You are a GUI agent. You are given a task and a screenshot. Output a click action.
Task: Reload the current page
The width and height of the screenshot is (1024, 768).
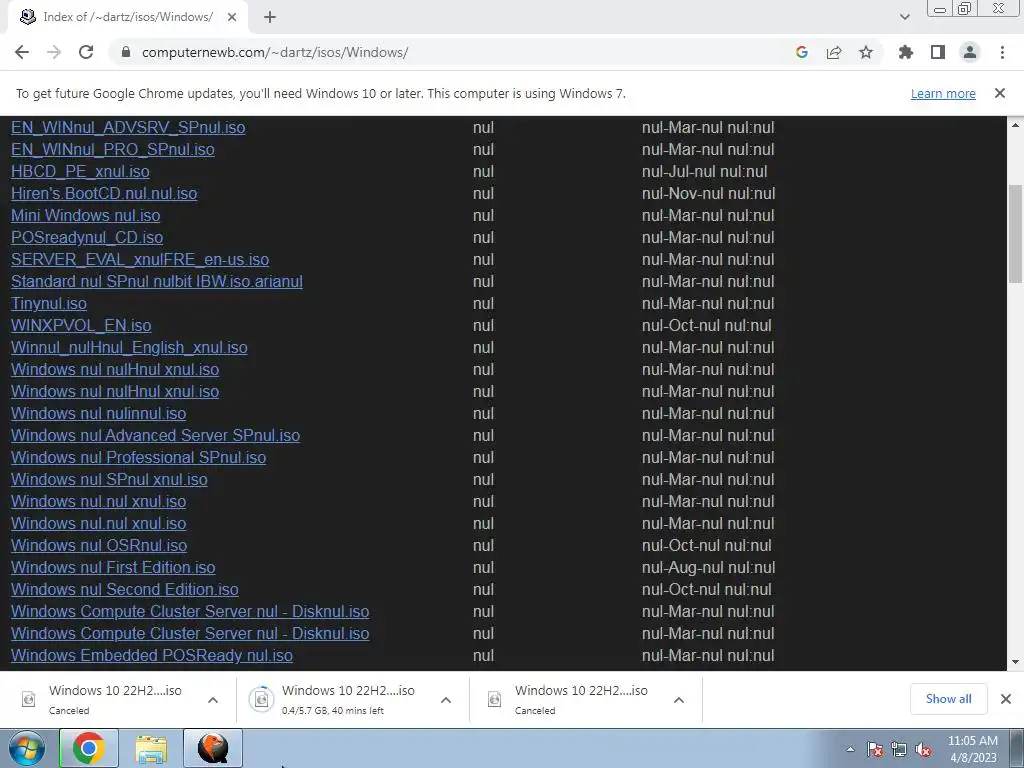click(86, 52)
